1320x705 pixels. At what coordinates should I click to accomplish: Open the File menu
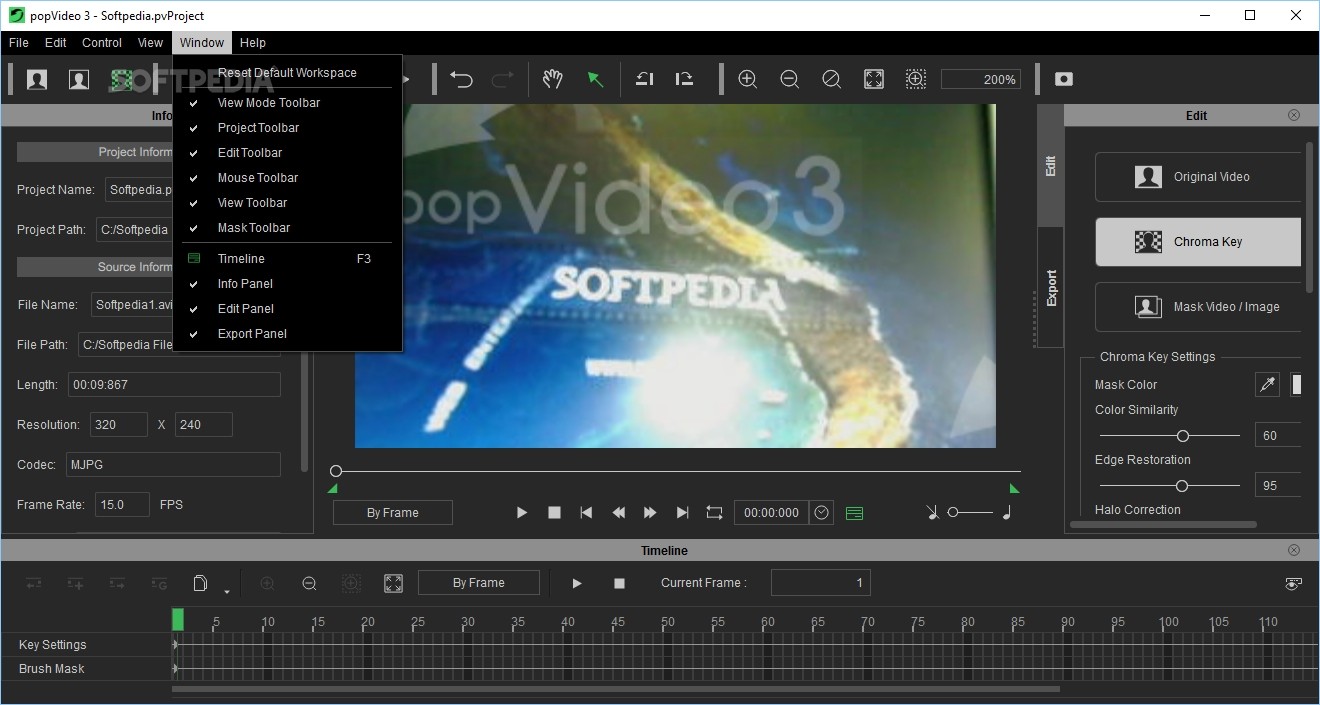19,43
